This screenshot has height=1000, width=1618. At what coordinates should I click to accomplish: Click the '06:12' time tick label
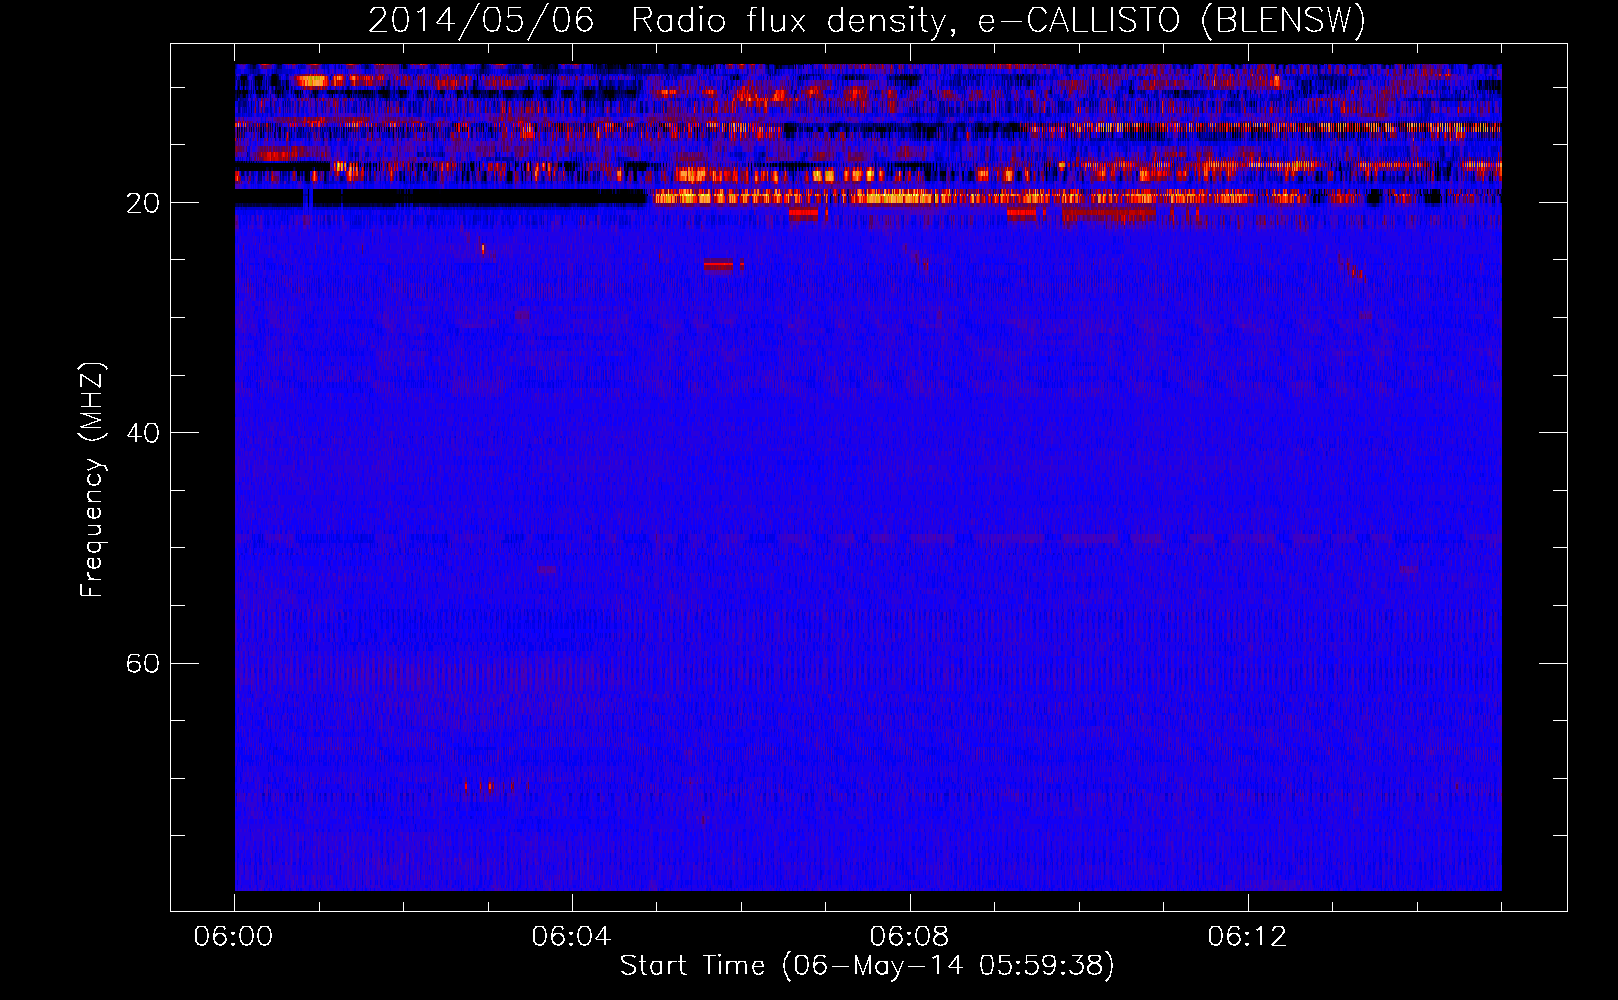click(1248, 937)
